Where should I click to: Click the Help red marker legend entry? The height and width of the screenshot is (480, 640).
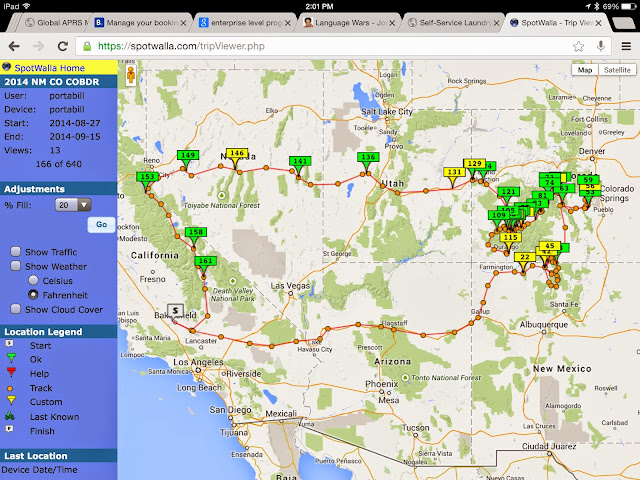coord(39,373)
